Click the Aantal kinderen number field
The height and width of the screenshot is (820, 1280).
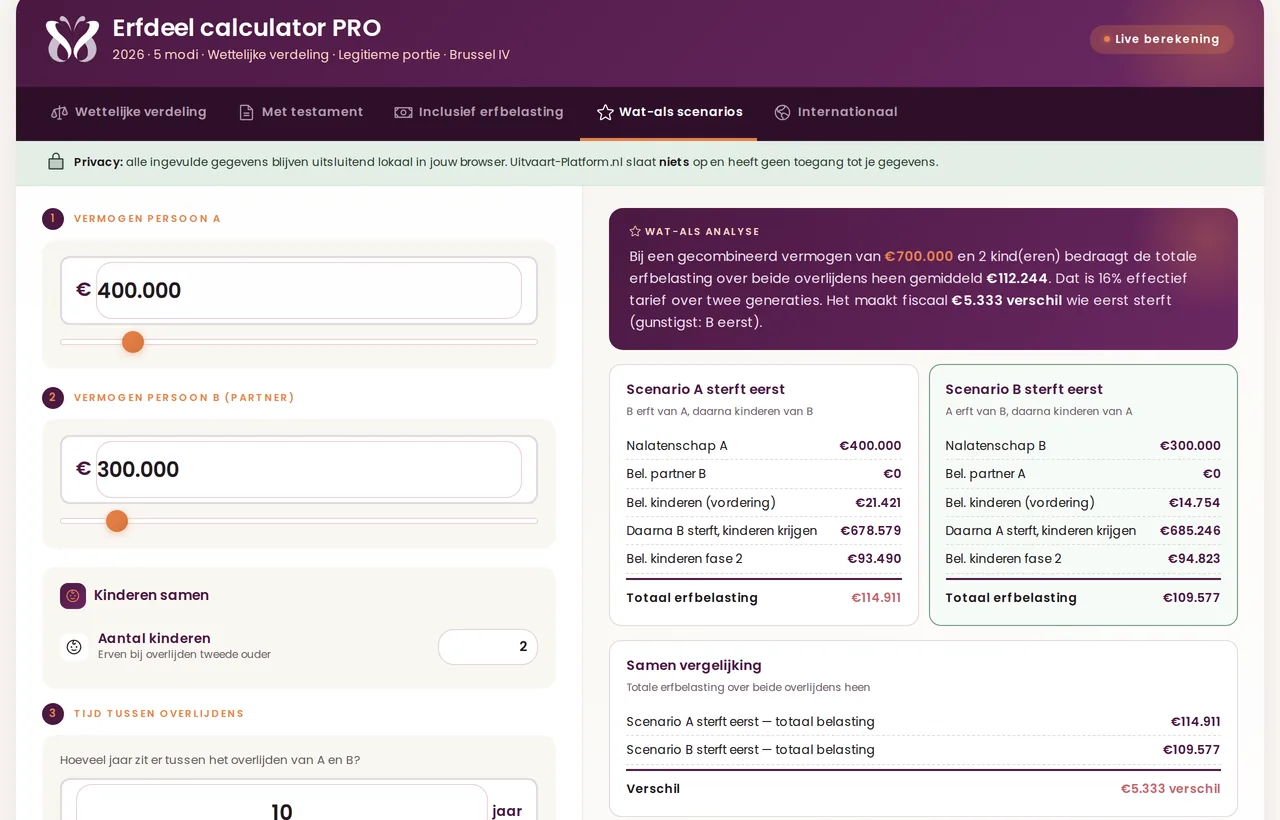tap(488, 647)
